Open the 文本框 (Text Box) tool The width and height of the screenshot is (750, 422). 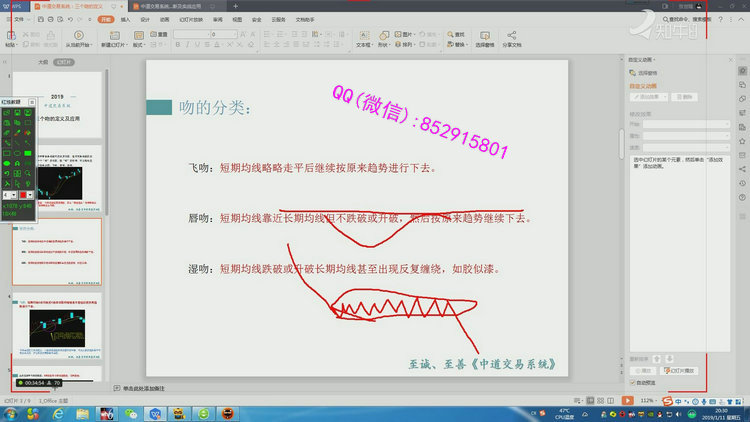[364, 41]
